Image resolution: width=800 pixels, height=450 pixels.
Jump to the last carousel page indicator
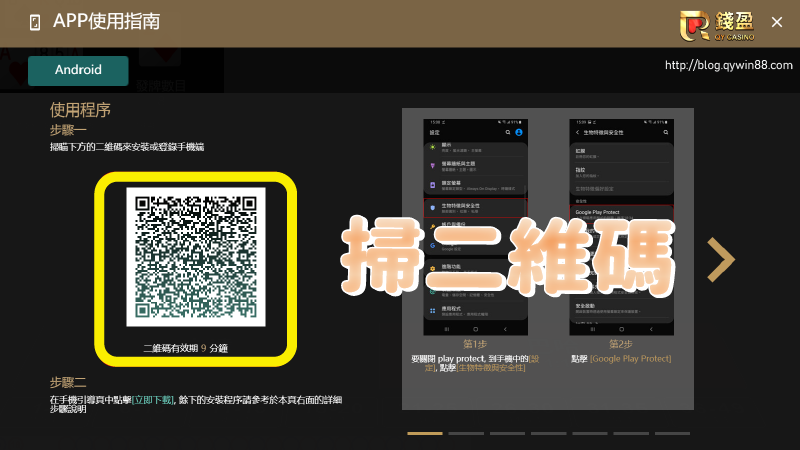[672, 433]
